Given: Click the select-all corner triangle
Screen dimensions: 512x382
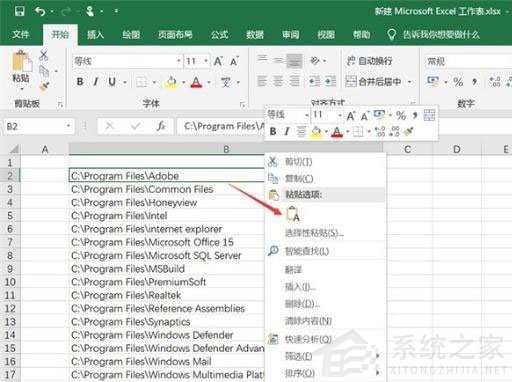Looking at the screenshot, I should pyautogui.click(x=14, y=149).
